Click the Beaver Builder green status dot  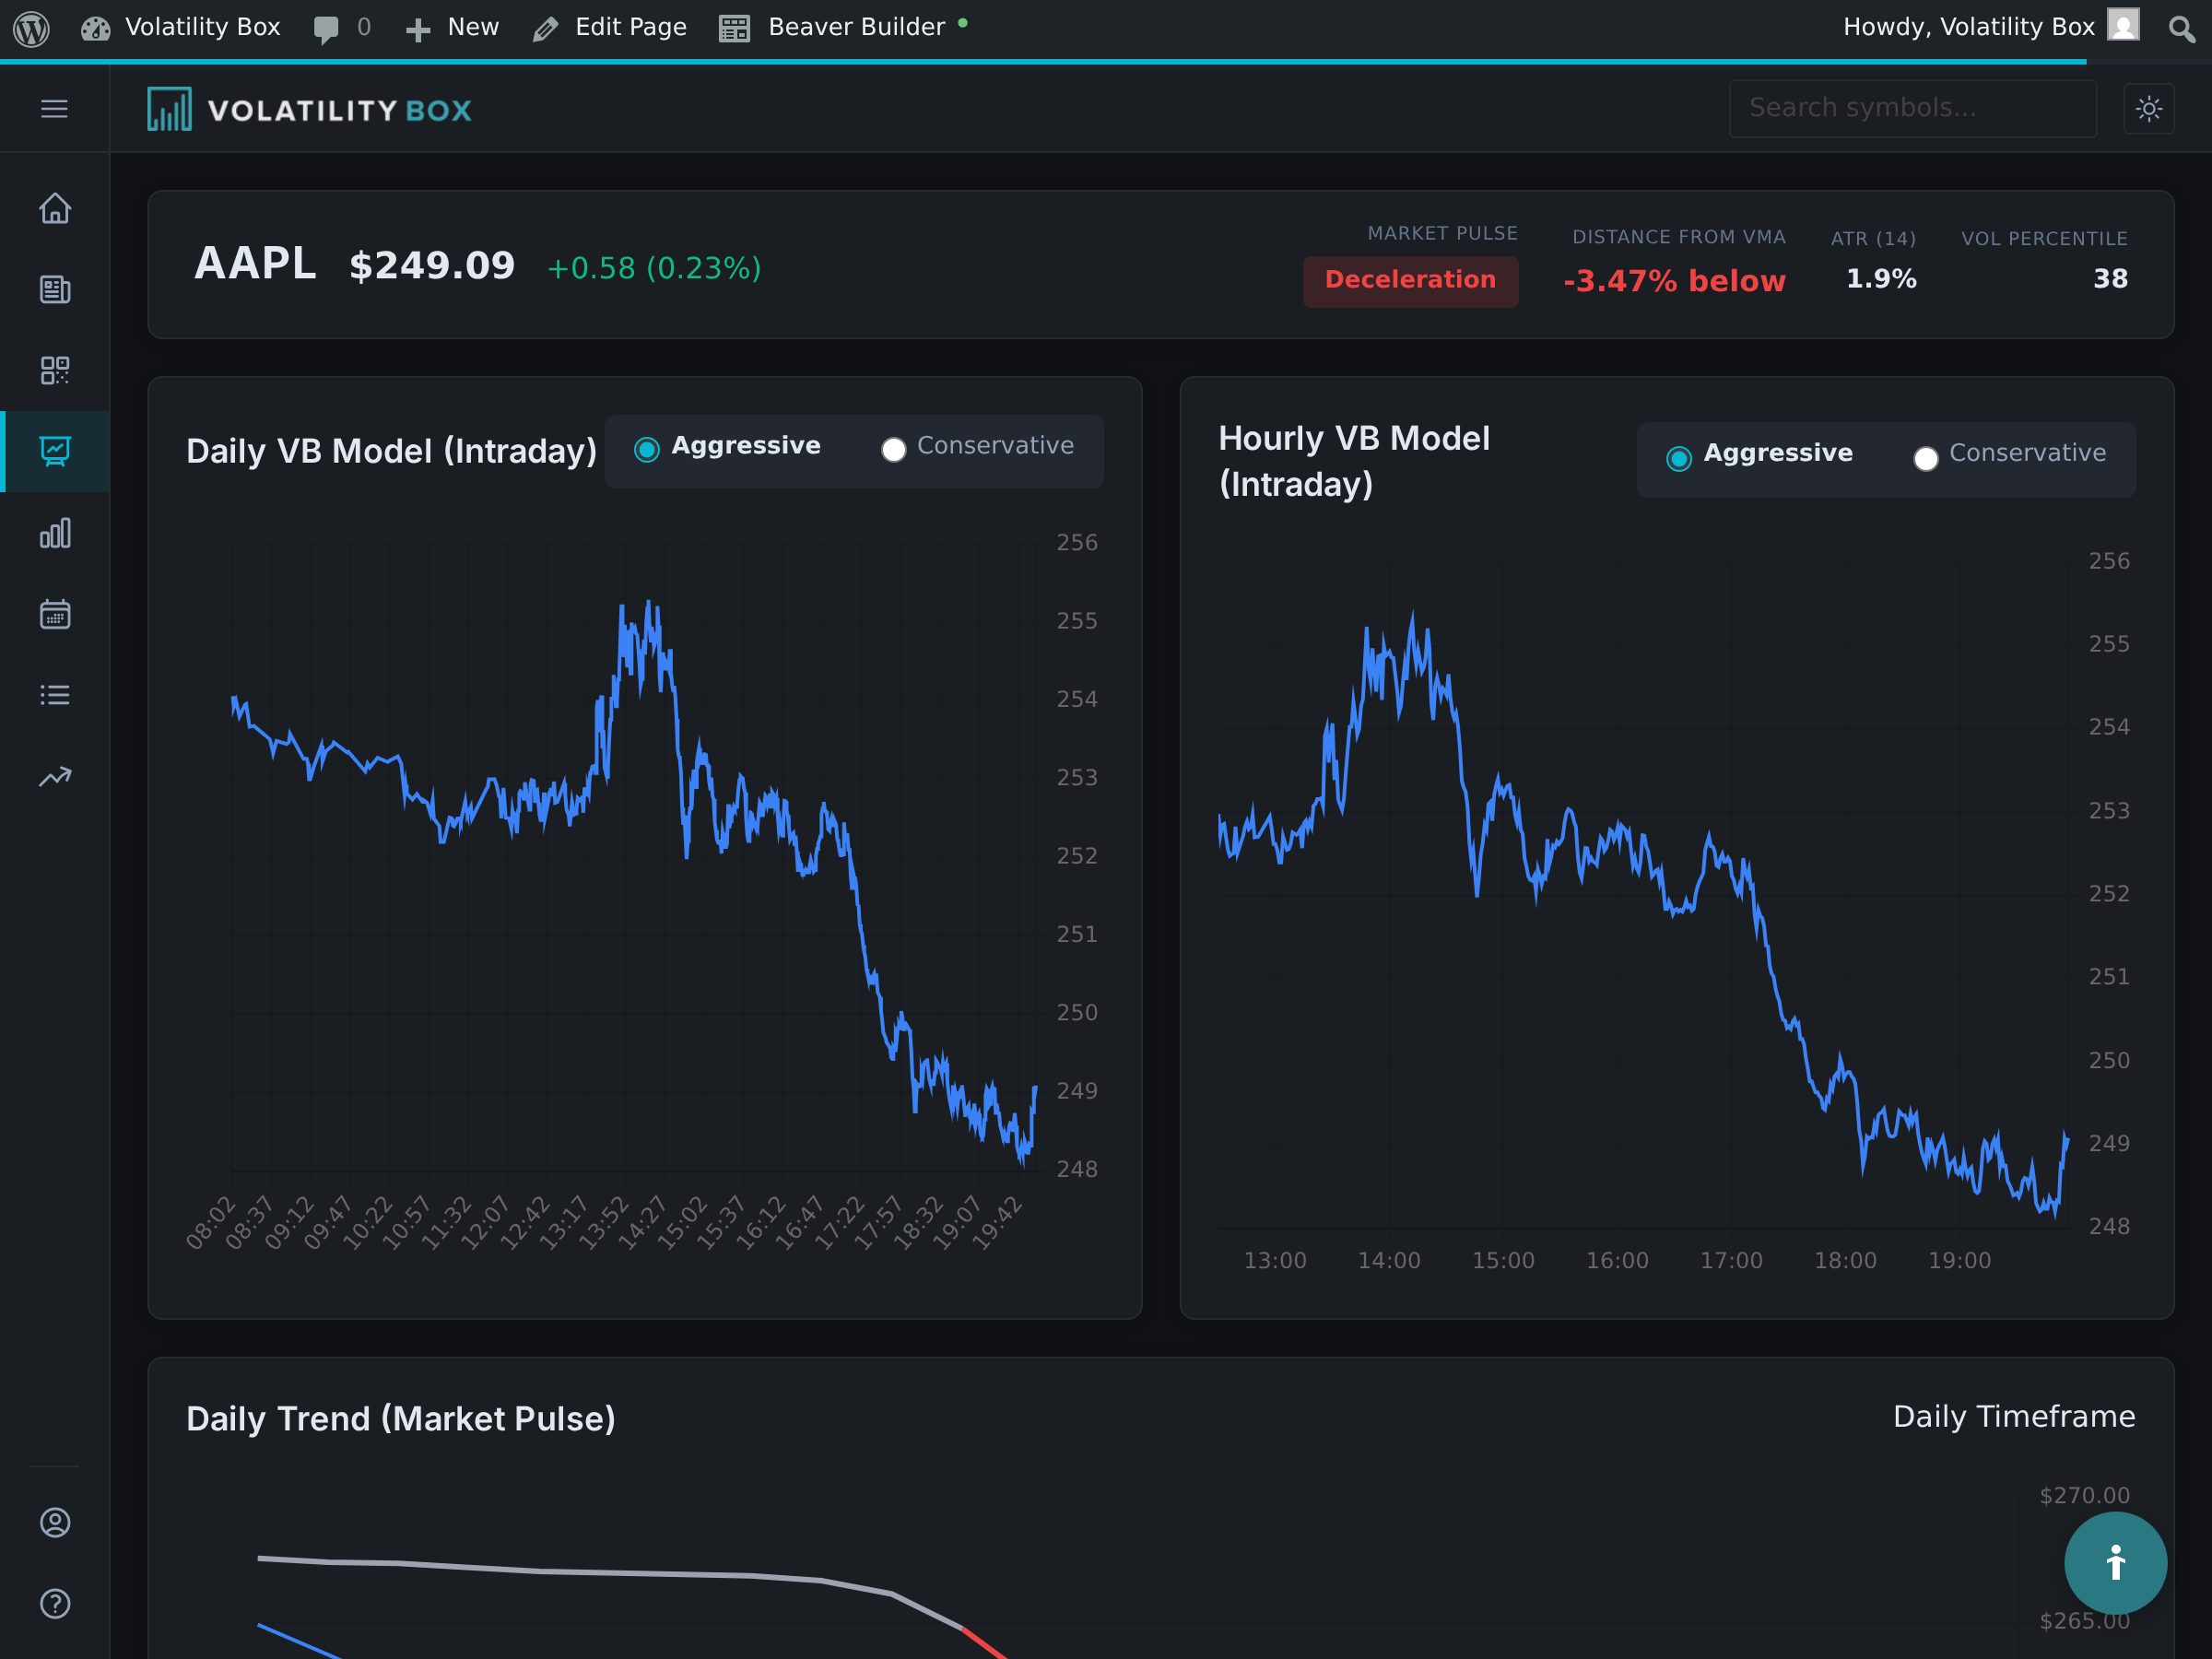point(963,22)
